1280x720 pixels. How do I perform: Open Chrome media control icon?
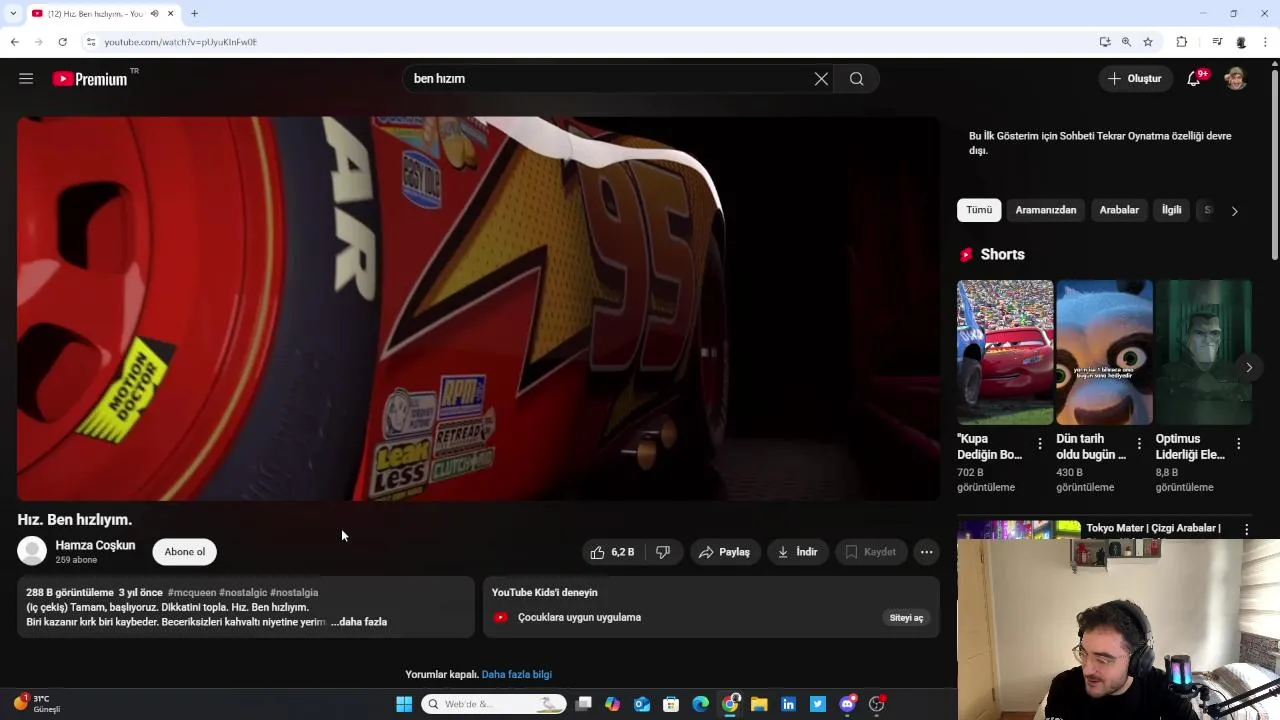click(1217, 42)
